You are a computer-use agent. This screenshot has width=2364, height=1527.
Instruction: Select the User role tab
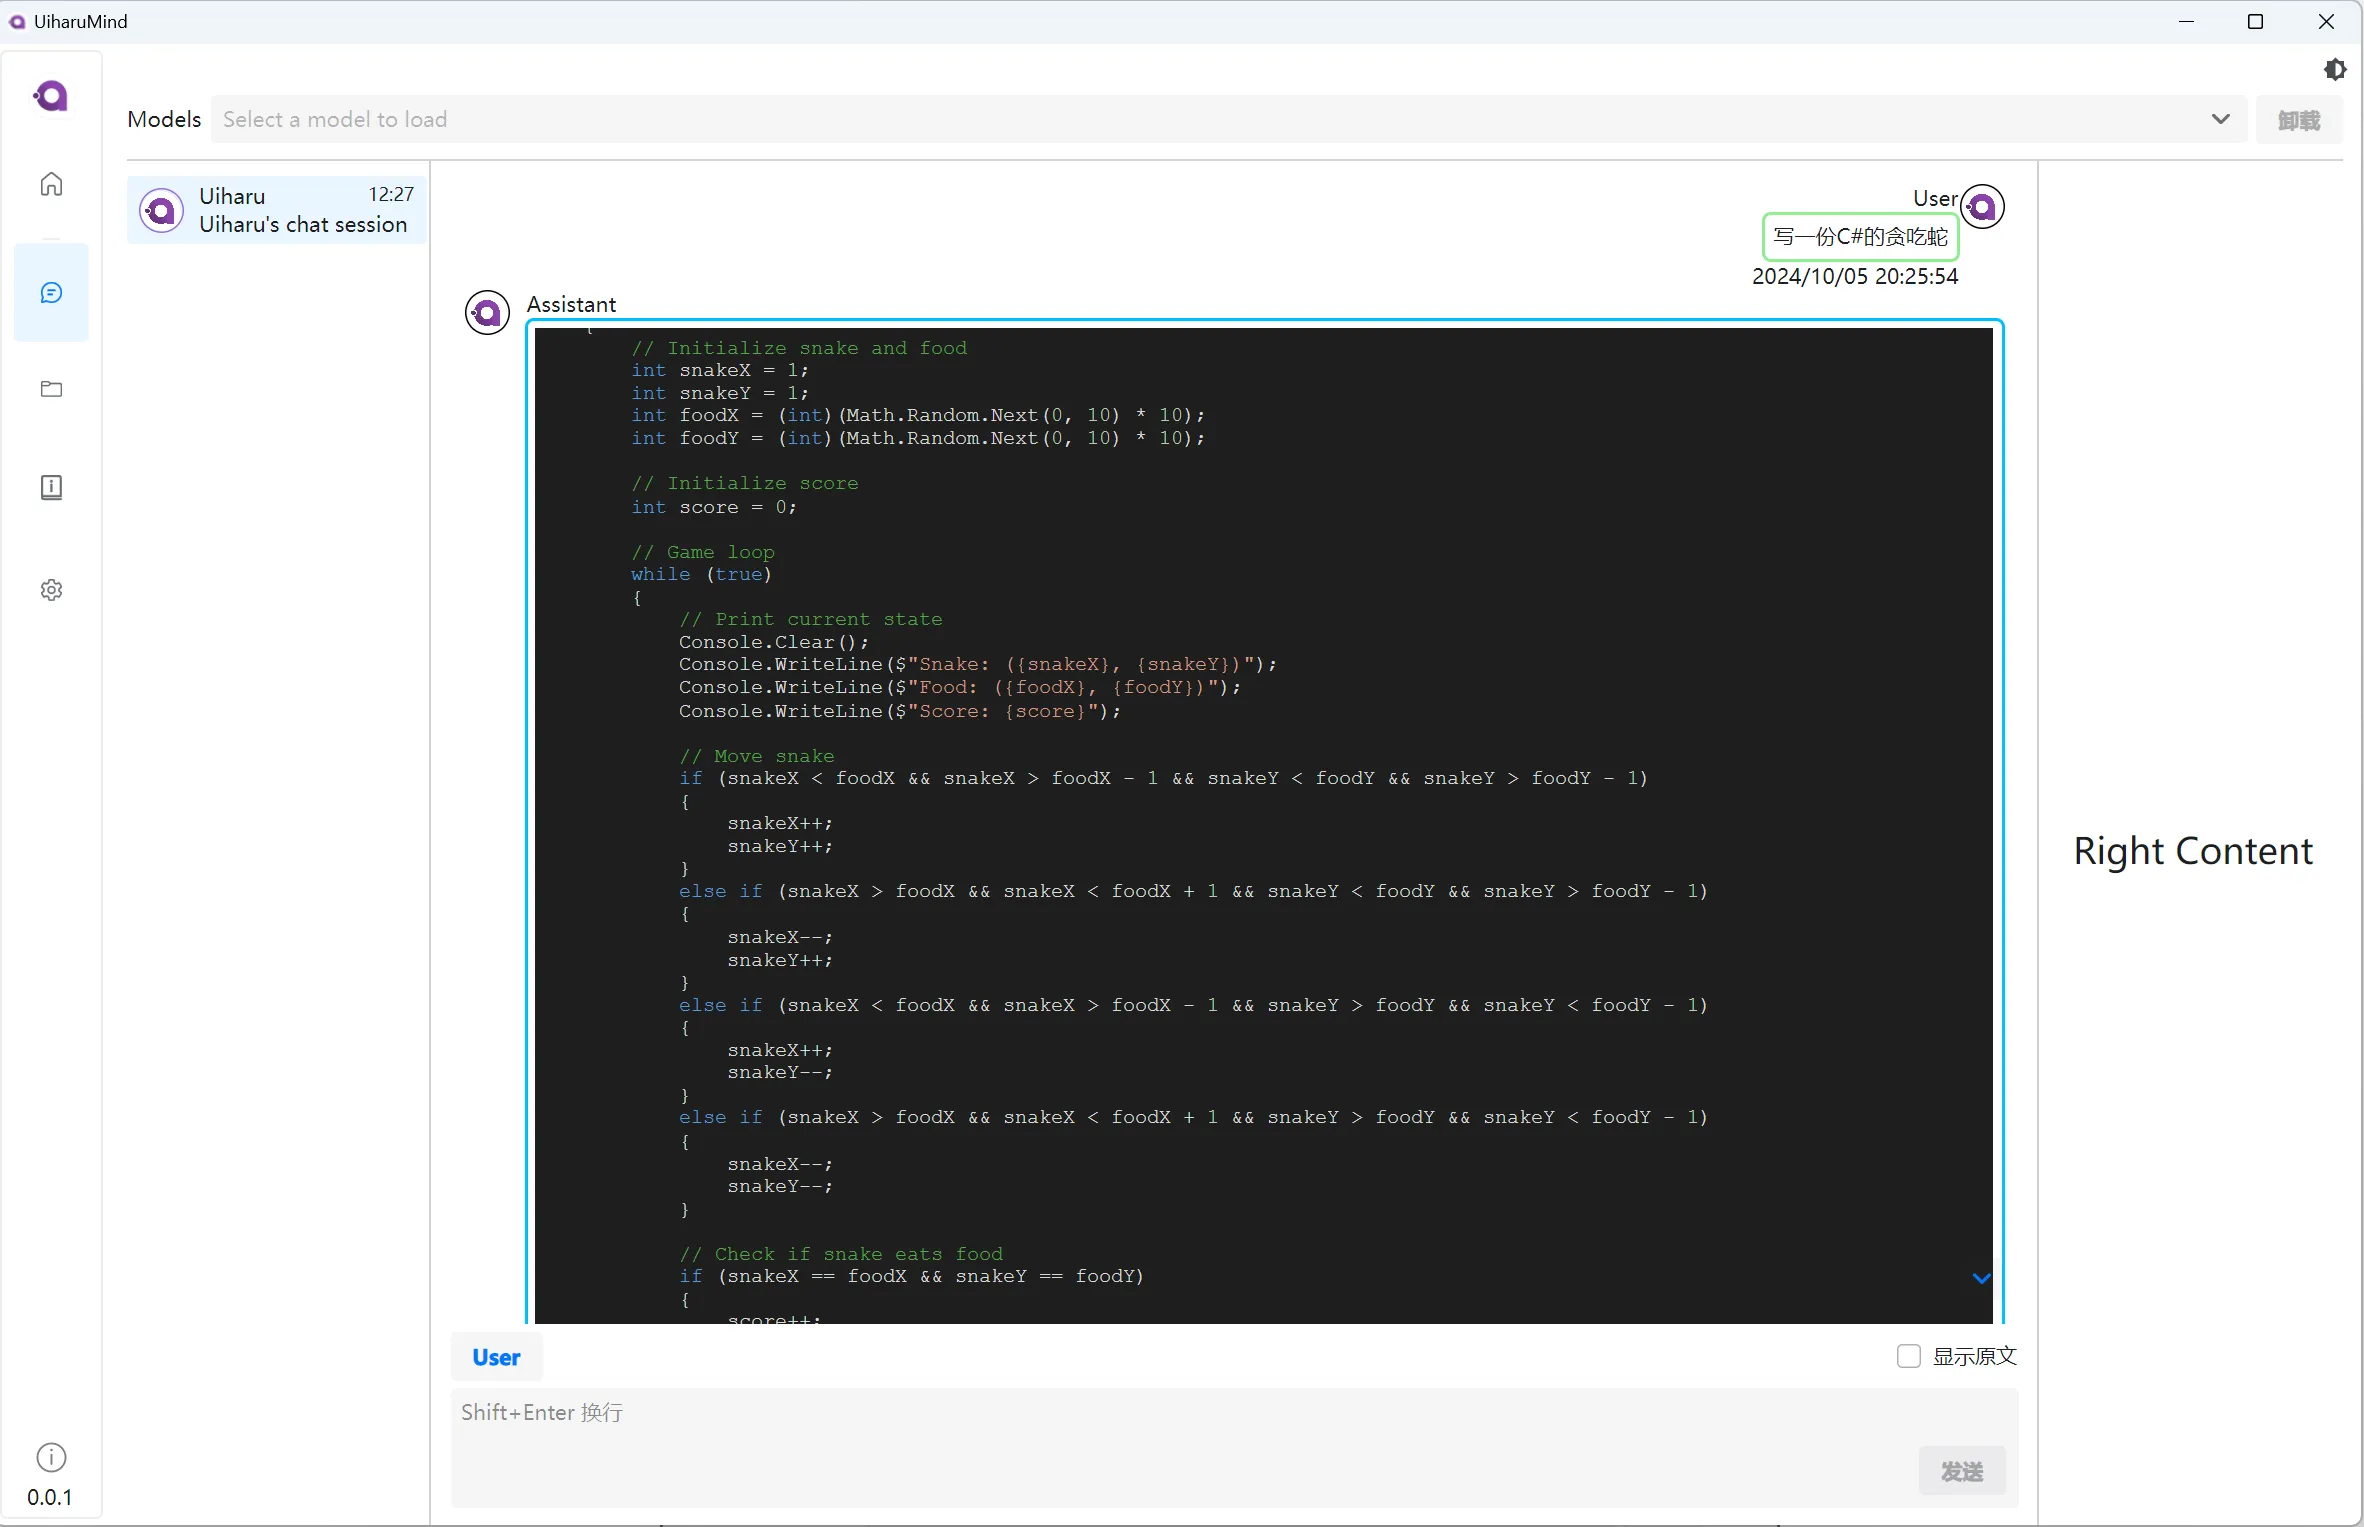(x=496, y=1357)
